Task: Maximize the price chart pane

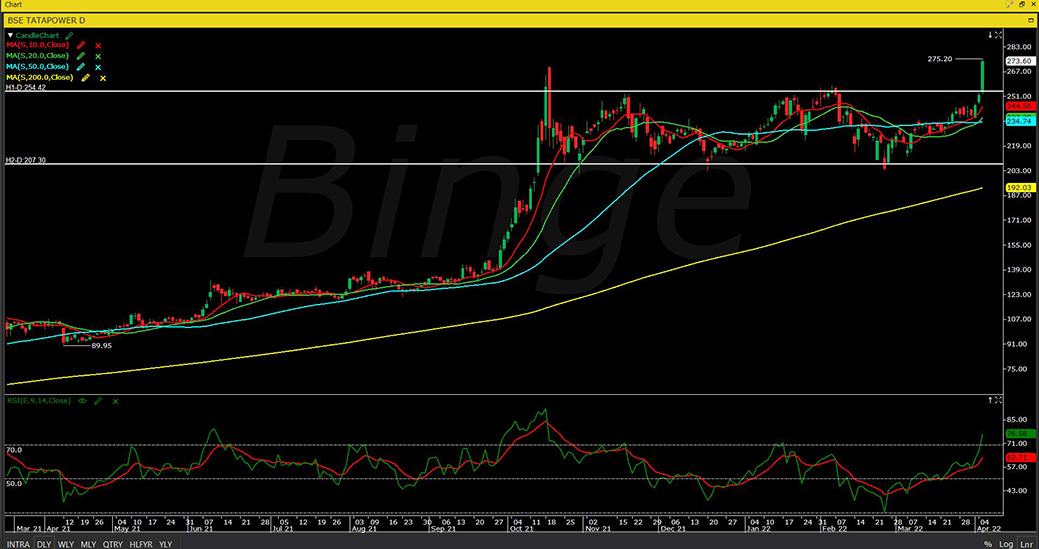Action: tap(999, 34)
